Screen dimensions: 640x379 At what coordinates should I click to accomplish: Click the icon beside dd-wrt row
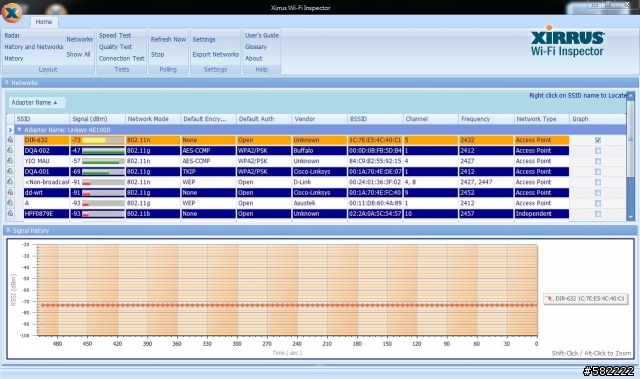10,193
